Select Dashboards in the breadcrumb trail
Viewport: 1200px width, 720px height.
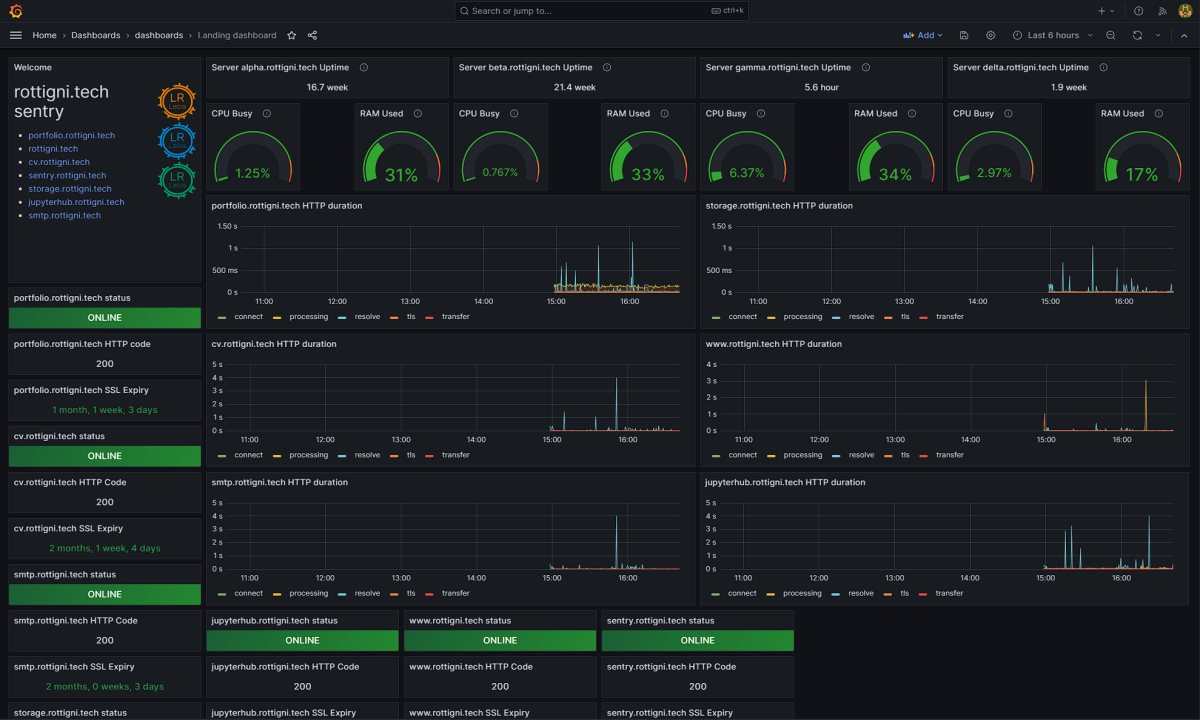click(x=96, y=35)
